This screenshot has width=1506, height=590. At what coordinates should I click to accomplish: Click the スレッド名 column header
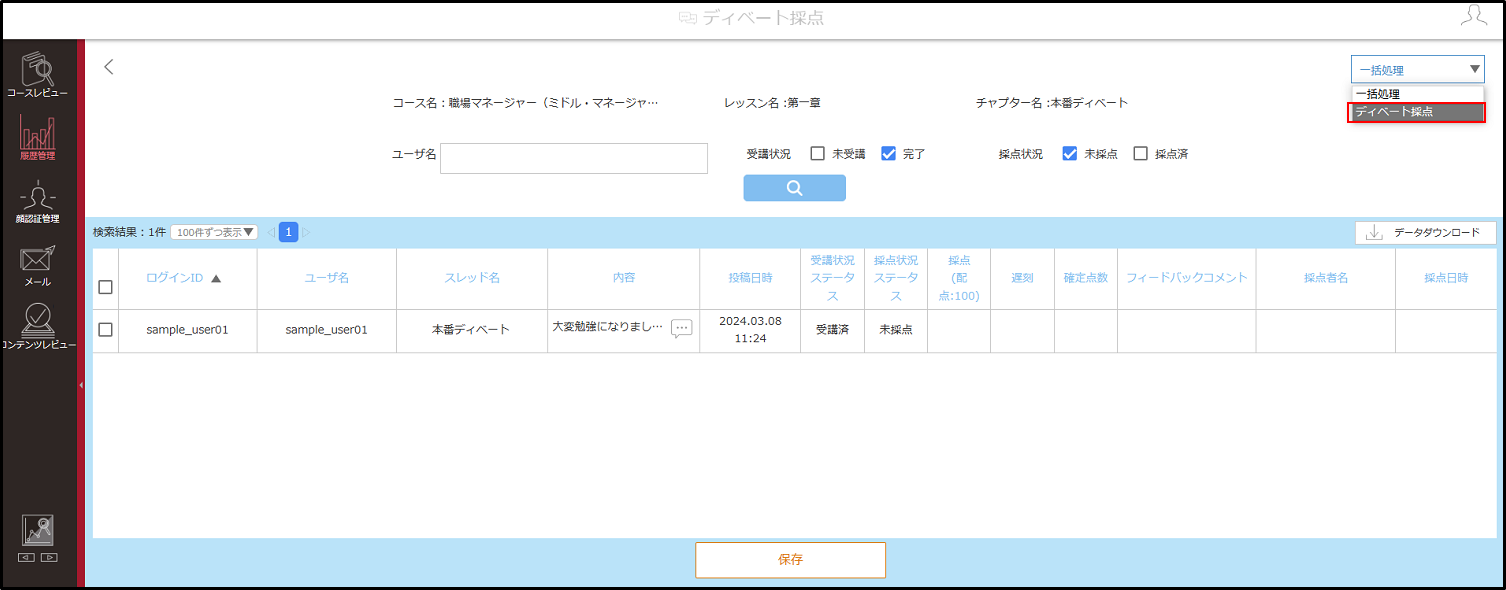[x=472, y=278]
